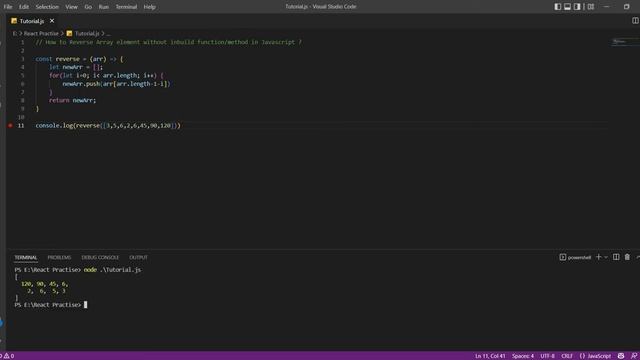Toggle the bottom panel layout icon
640x360 pixels.
[567, 7]
